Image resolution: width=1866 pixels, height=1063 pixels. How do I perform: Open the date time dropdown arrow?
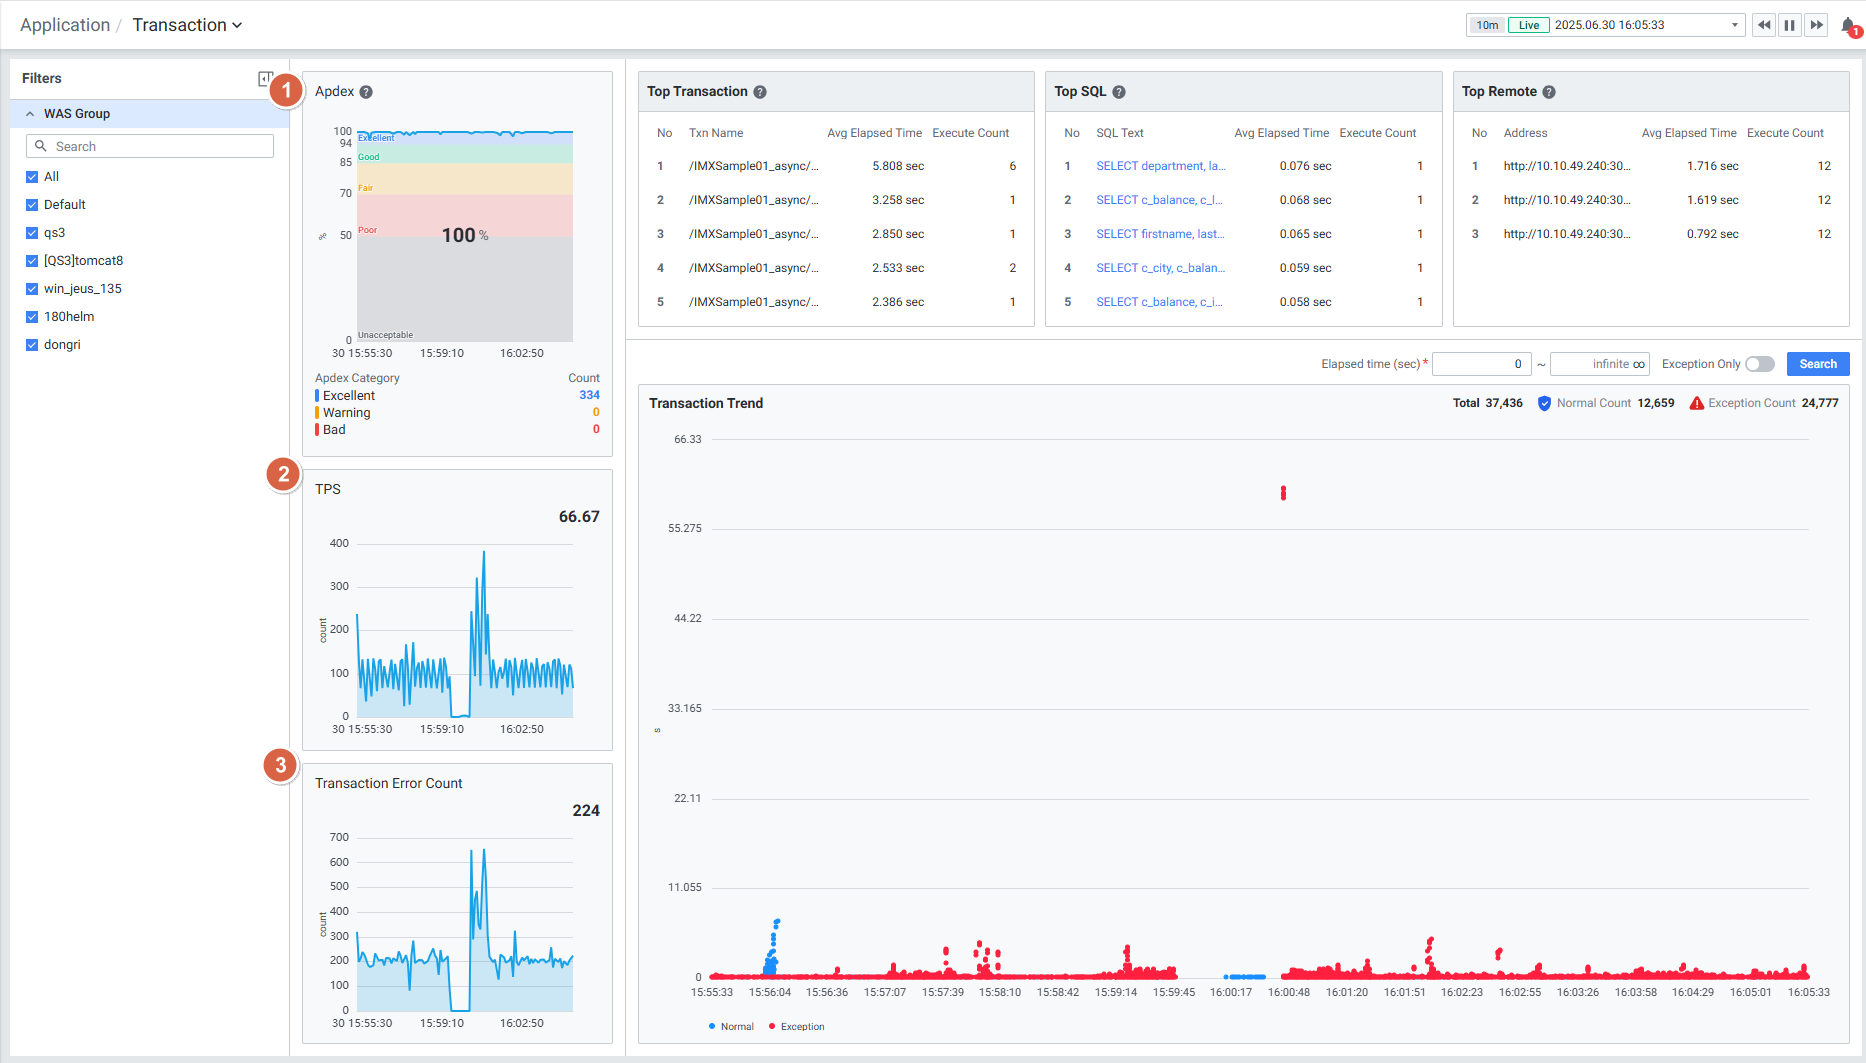tap(1735, 26)
